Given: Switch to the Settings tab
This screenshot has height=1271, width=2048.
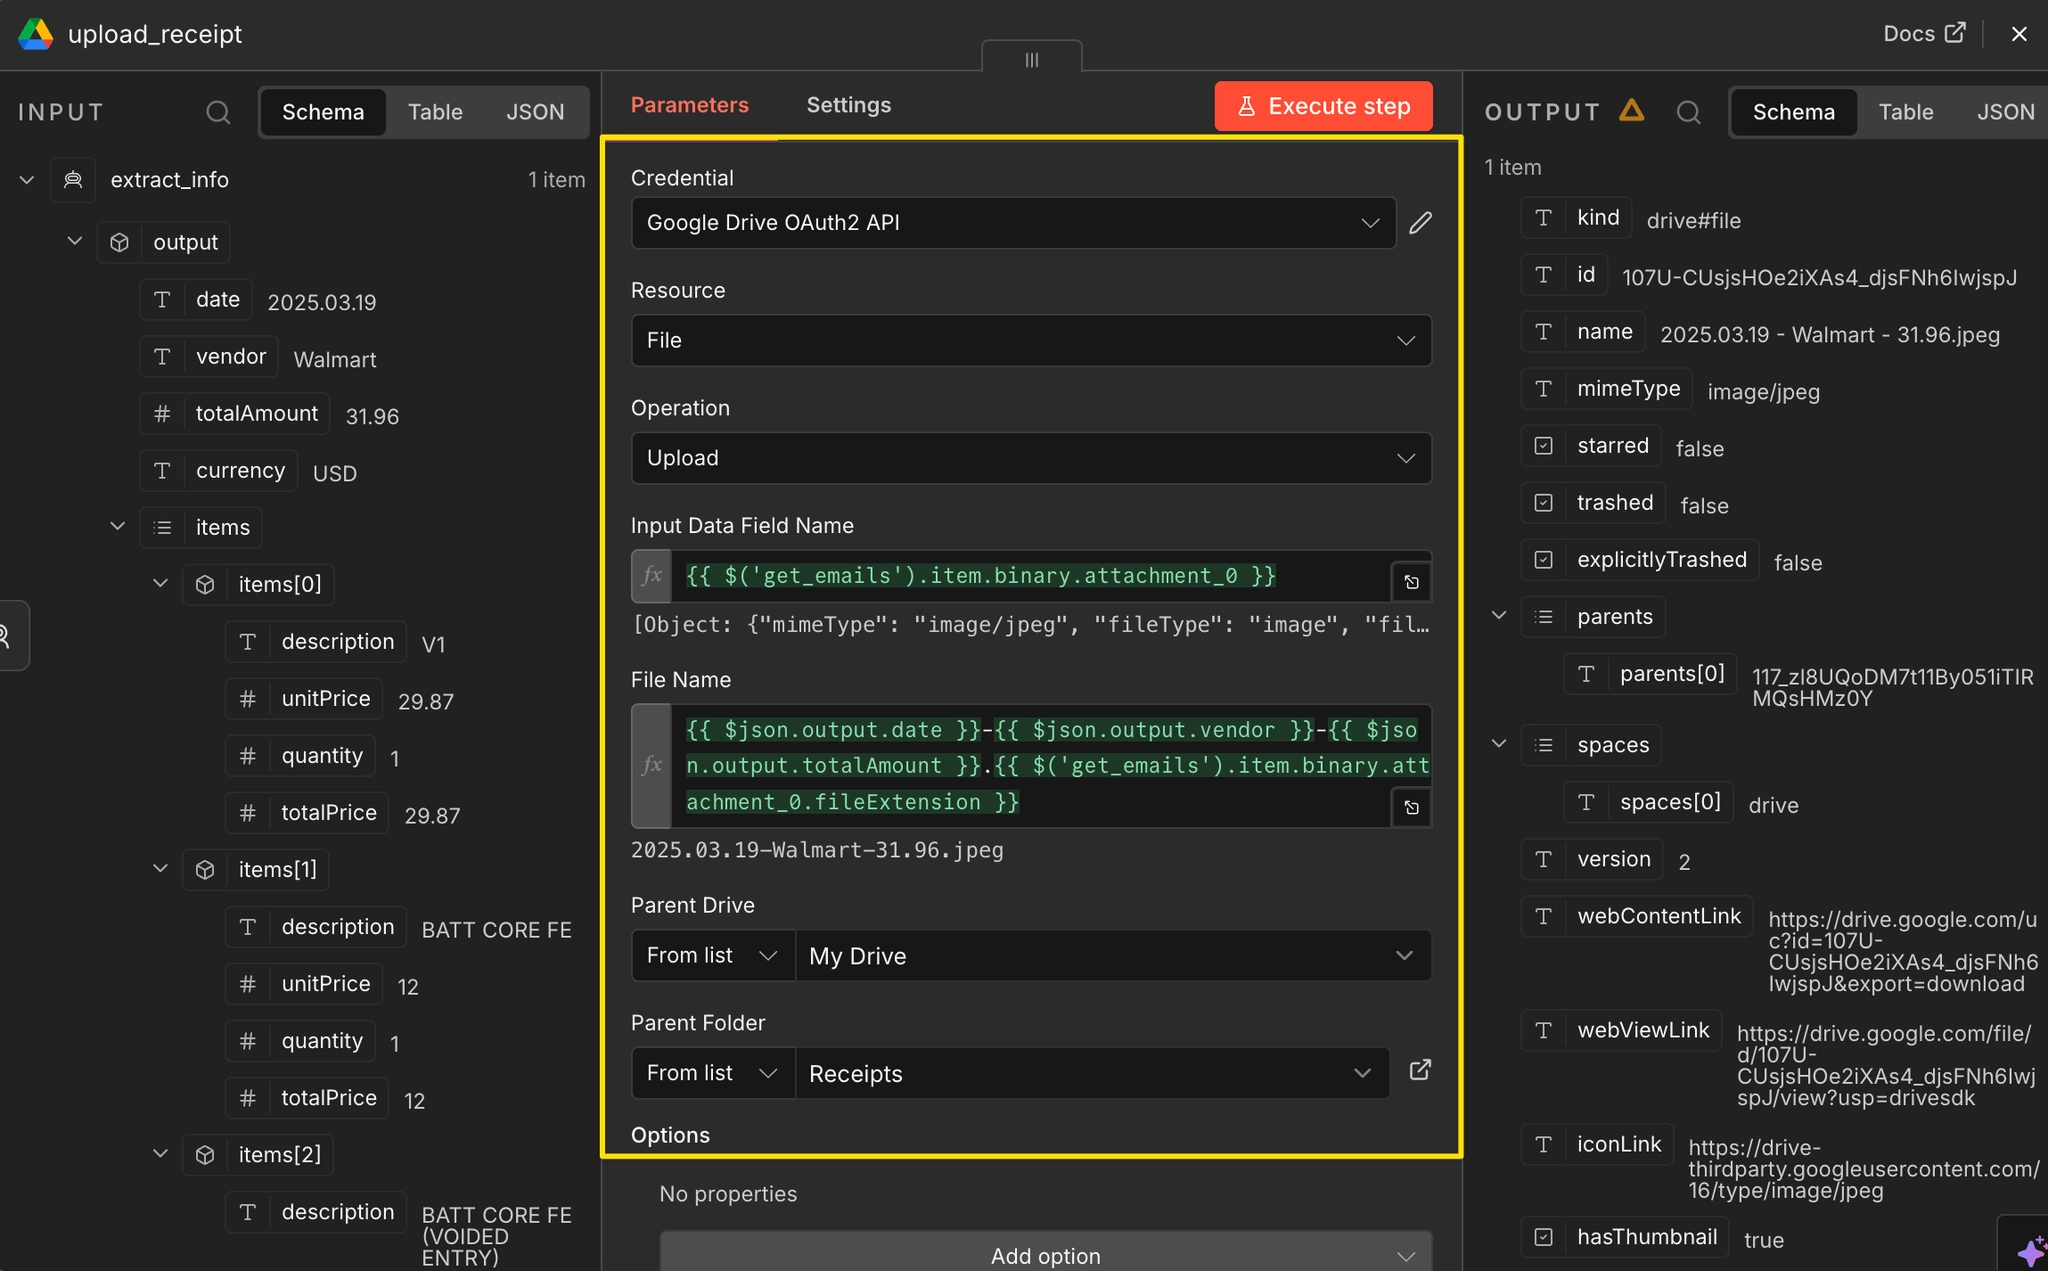Looking at the screenshot, I should 849,105.
